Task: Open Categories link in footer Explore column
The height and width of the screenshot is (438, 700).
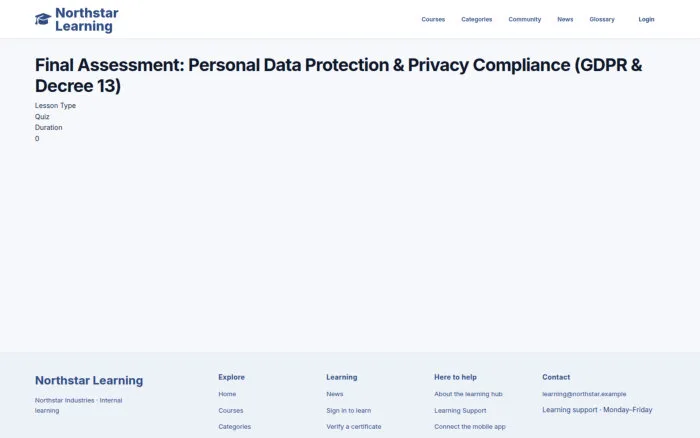Action: [x=234, y=427]
